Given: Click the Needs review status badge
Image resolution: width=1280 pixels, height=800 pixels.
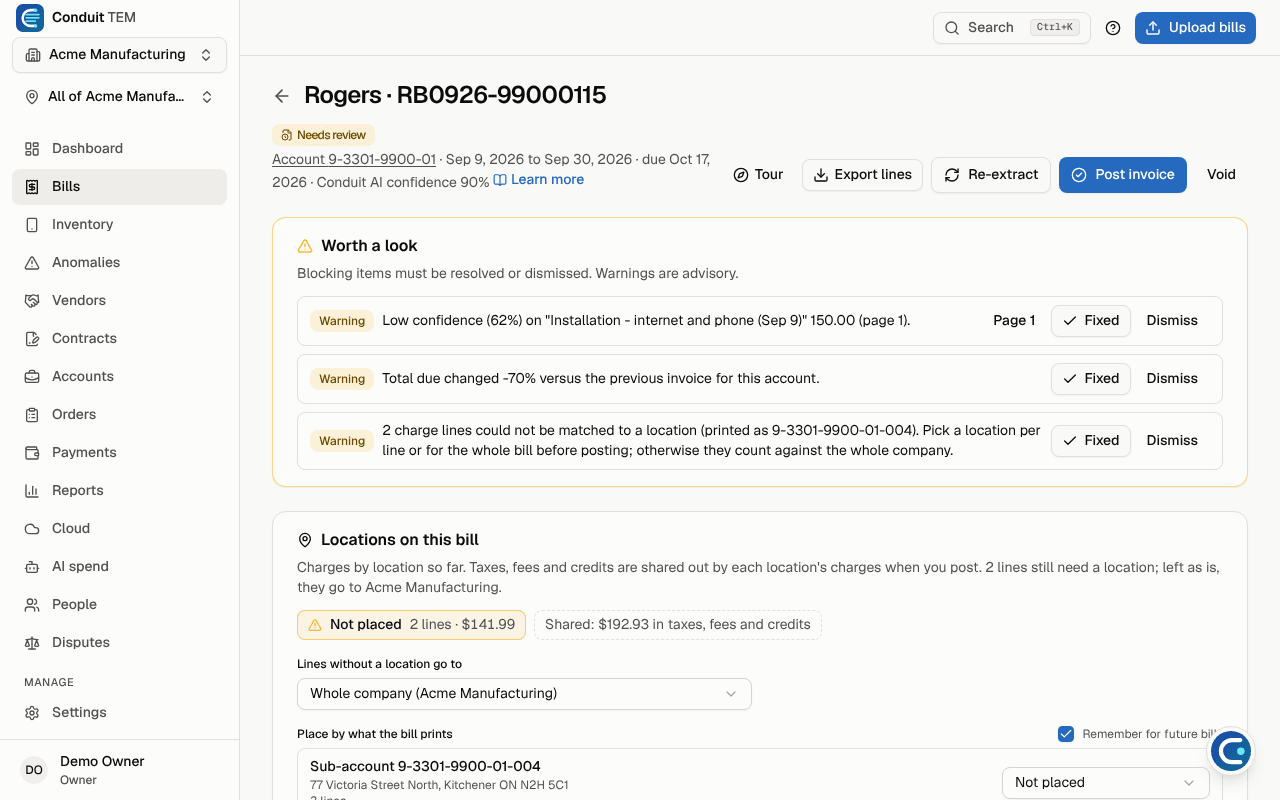Looking at the screenshot, I should point(324,135).
